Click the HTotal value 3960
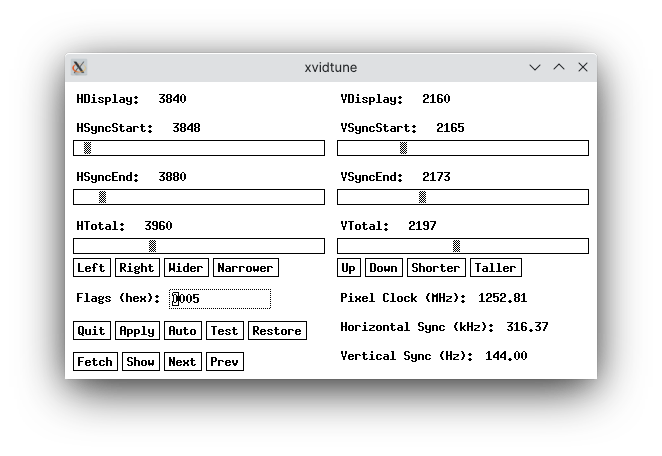 (158, 226)
